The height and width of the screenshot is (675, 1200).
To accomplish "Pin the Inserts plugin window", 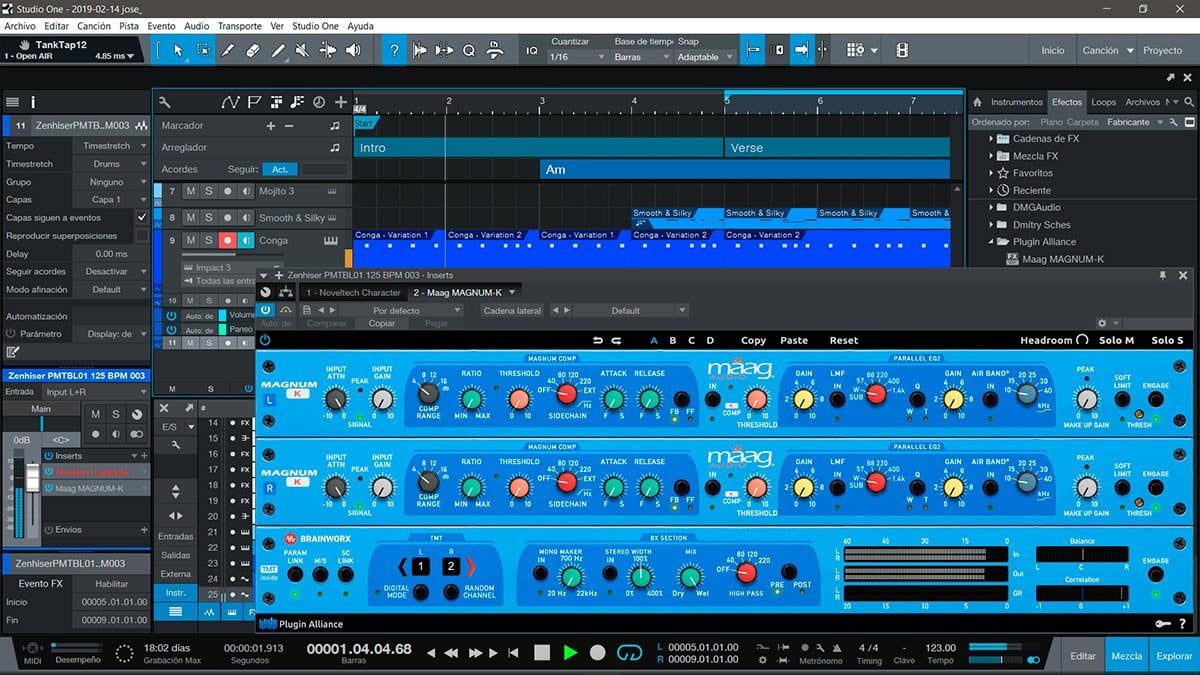I will tap(1163, 275).
